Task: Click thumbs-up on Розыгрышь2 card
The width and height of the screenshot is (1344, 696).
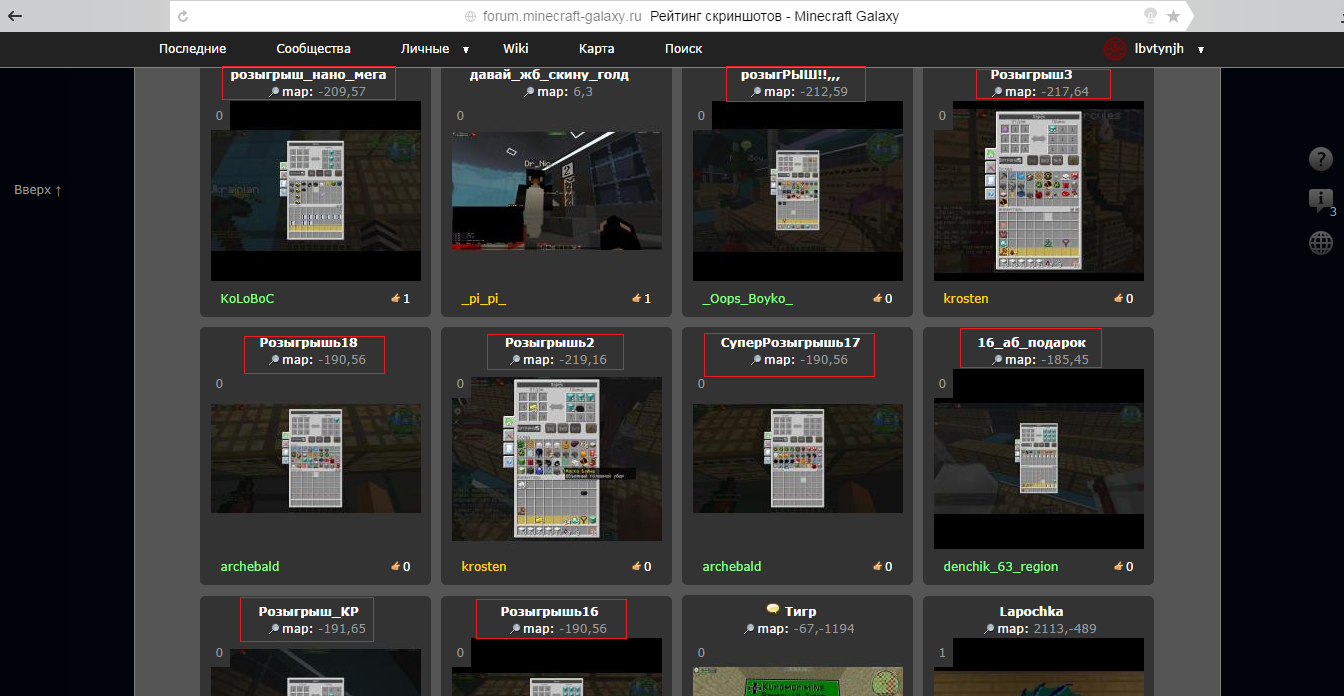Action: 636,566
